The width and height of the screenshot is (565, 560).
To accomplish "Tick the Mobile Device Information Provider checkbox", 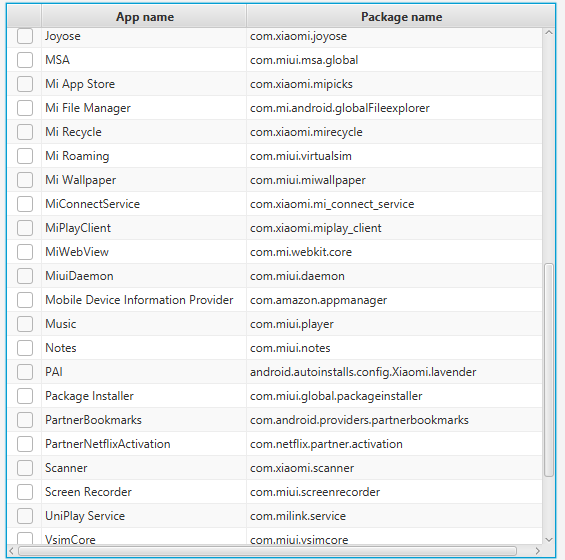I will coord(25,300).
